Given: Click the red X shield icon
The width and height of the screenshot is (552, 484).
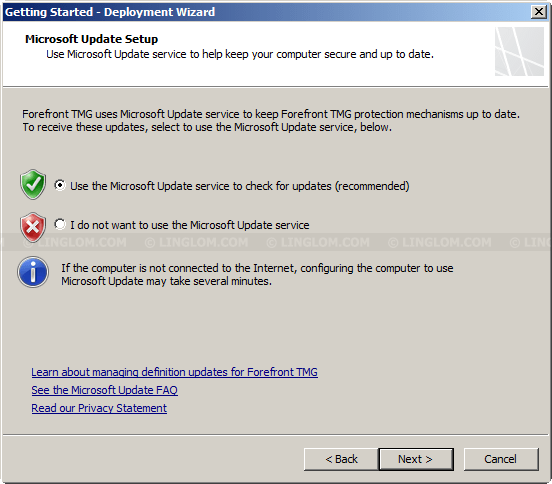Looking at the screenshot, I should point(33,227).
